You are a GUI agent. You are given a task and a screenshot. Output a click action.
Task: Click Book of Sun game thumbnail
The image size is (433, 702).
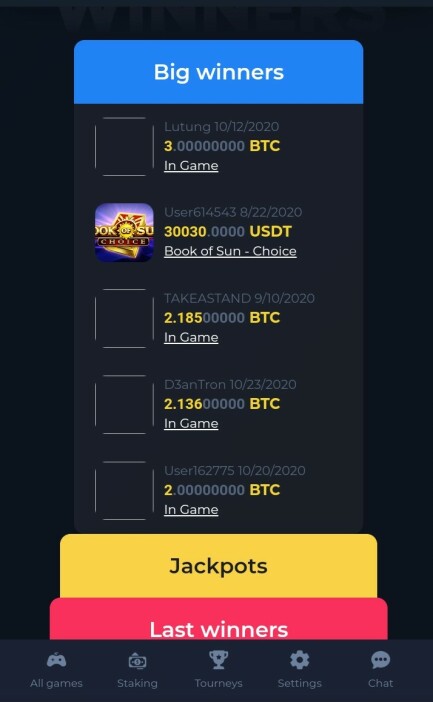coord(124,232)
